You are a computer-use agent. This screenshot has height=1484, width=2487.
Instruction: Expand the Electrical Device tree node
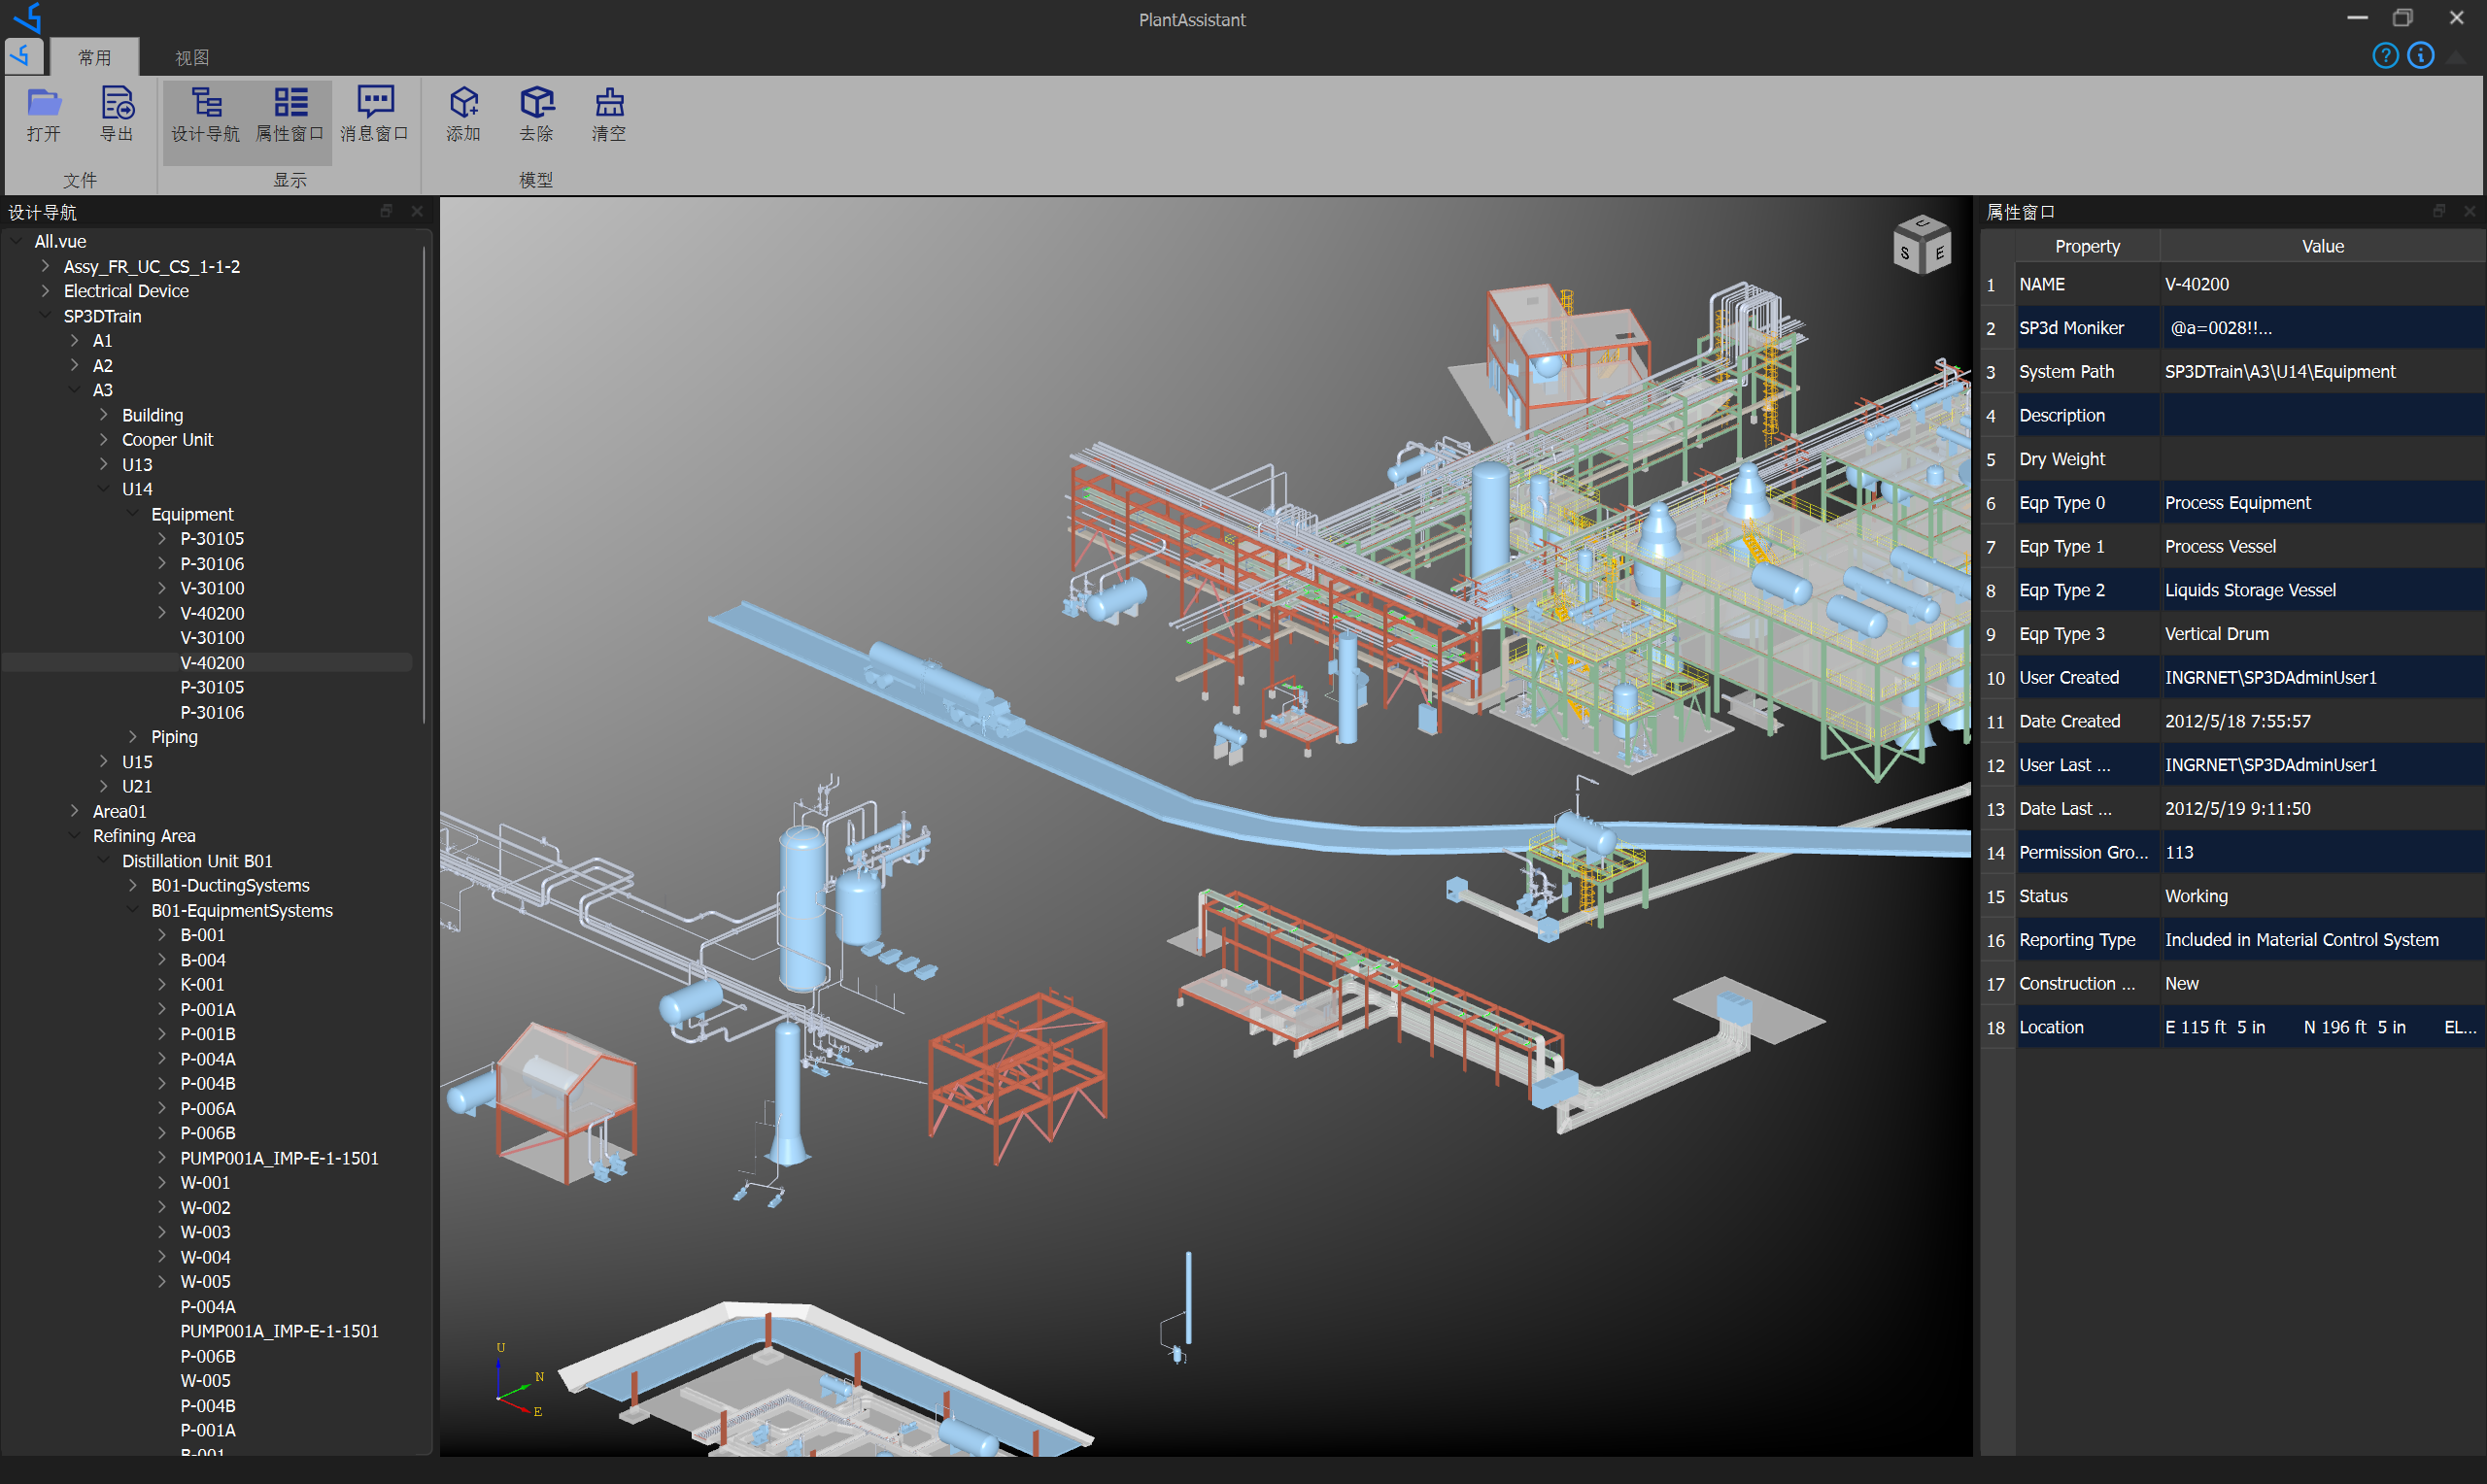(46, 291)
